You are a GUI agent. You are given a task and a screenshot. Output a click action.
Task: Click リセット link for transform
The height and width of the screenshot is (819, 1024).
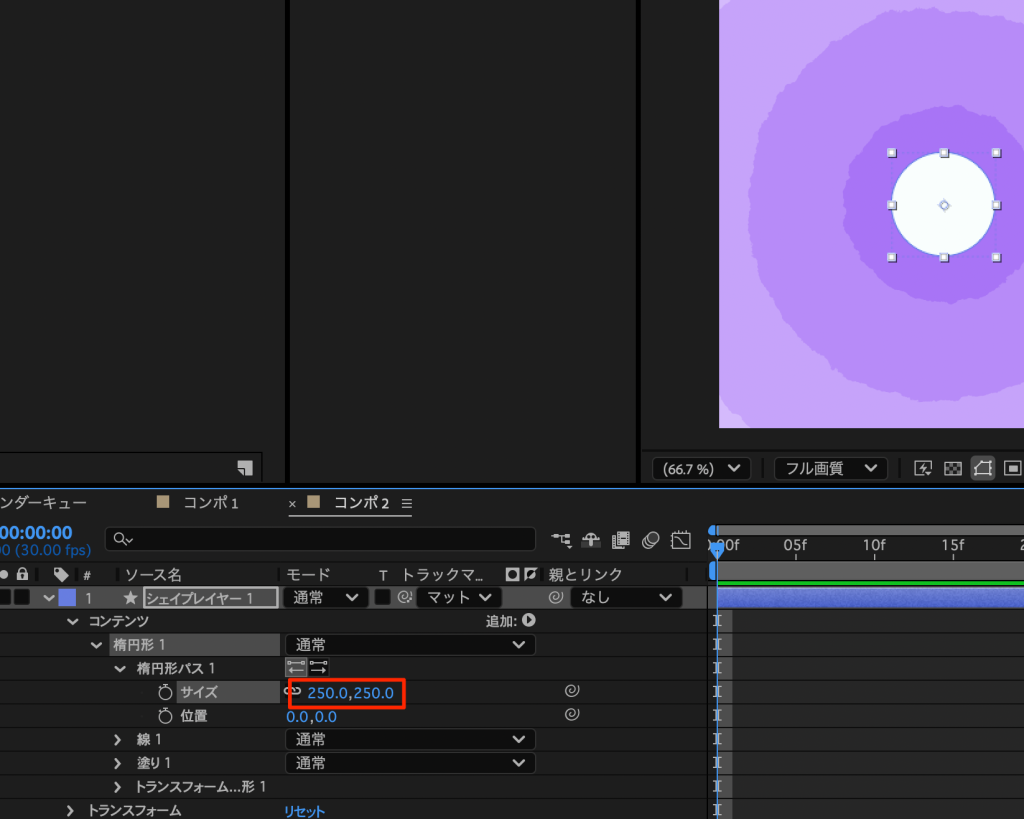(304, 811)
